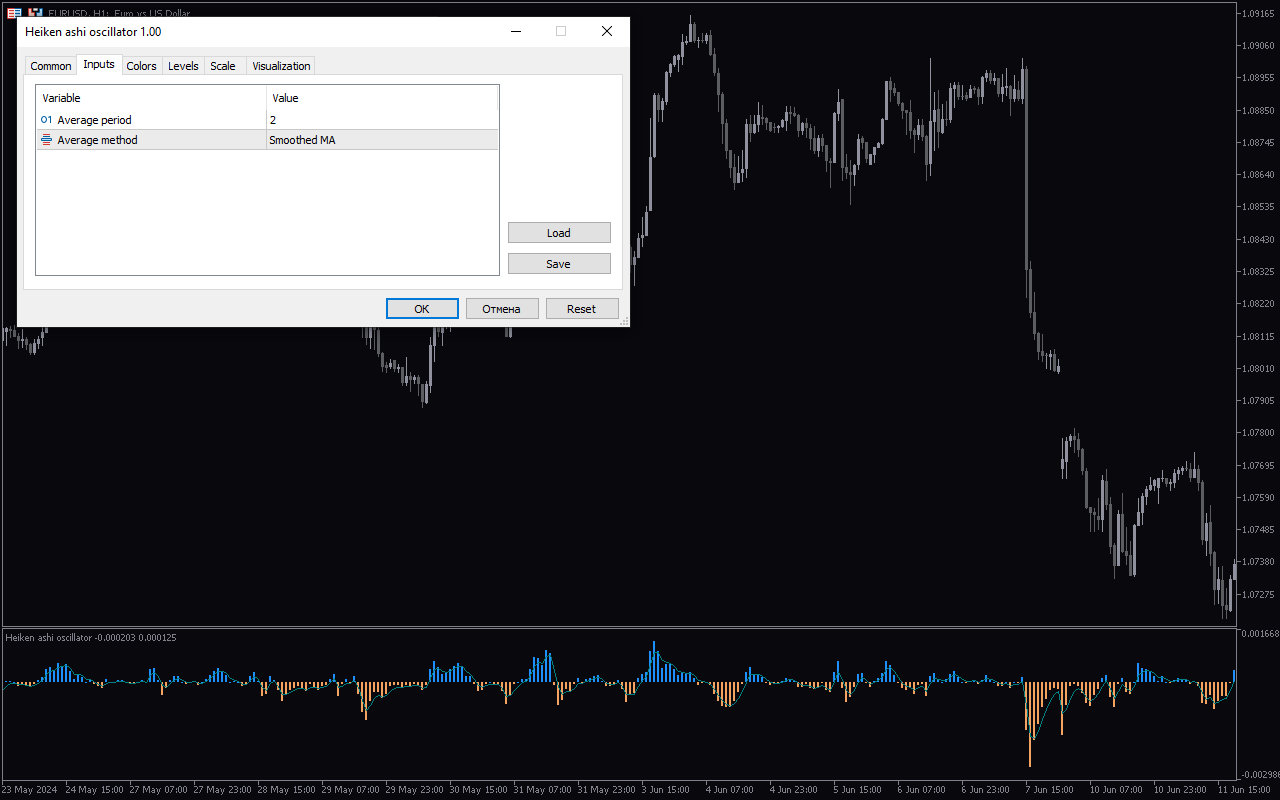The height and width of the screenshot is (800, 1280).
Task: Open the Levels tab
Action: 183,66
